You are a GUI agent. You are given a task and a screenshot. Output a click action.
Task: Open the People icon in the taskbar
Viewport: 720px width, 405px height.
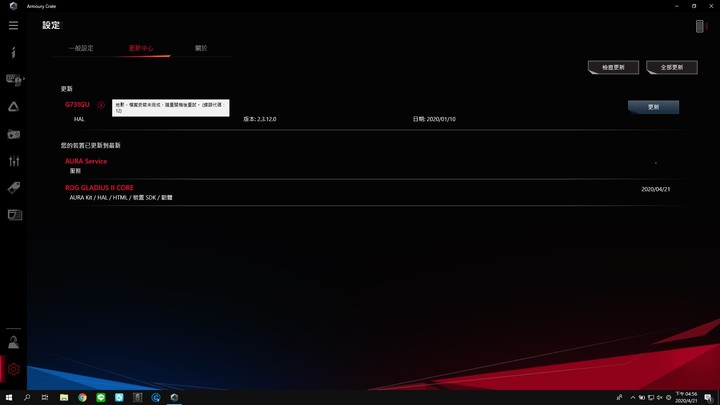[x=619, y=398]
